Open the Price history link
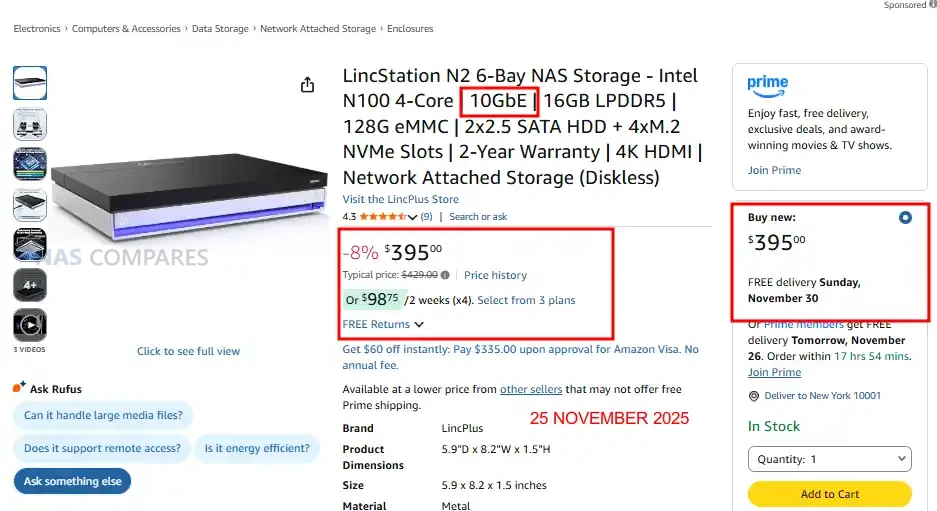Screen dimensions: 937x511 (495, 275)
